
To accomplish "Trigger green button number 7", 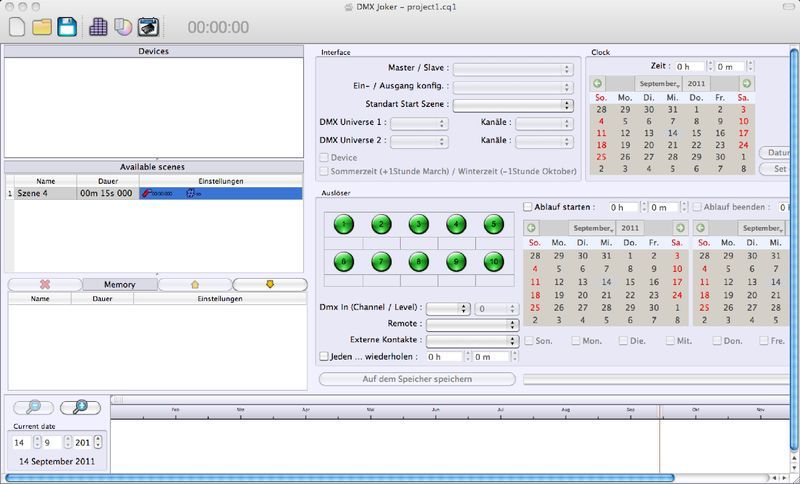I will [381, 262].
